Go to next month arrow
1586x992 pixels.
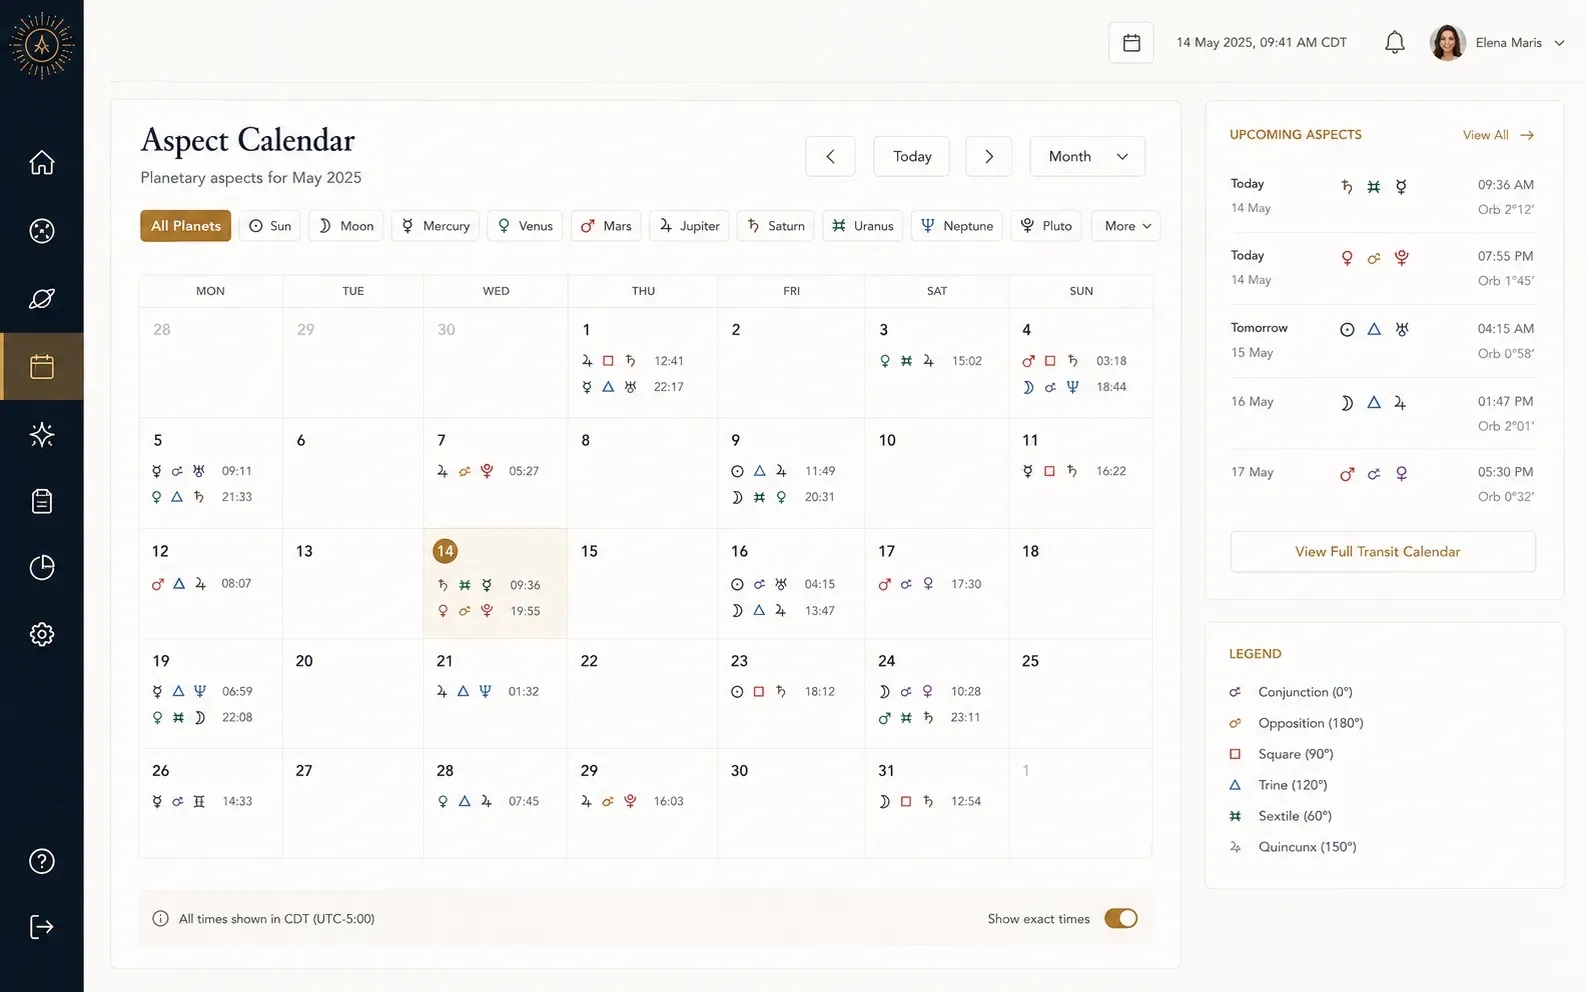989,157
